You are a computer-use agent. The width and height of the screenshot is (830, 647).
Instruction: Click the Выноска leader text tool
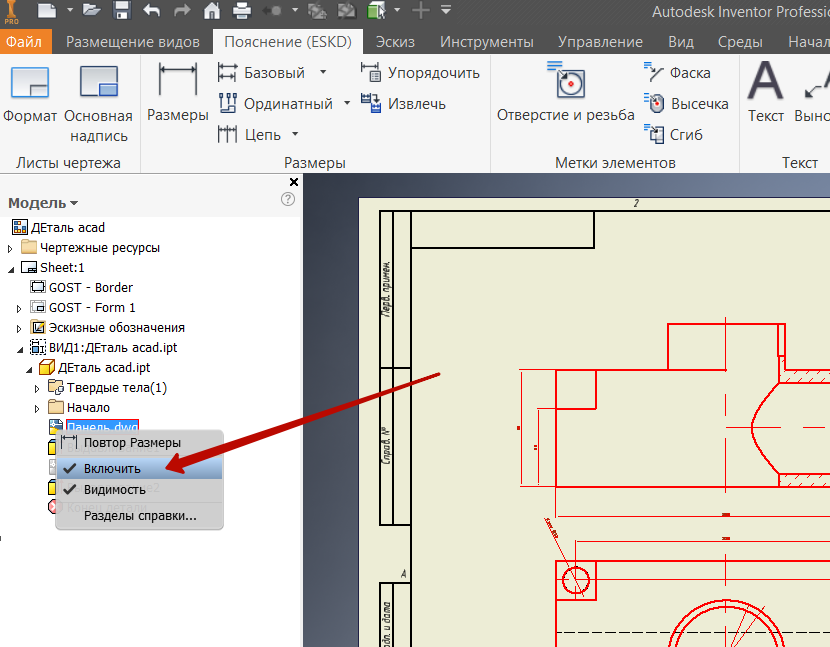[x=813, y=93]
